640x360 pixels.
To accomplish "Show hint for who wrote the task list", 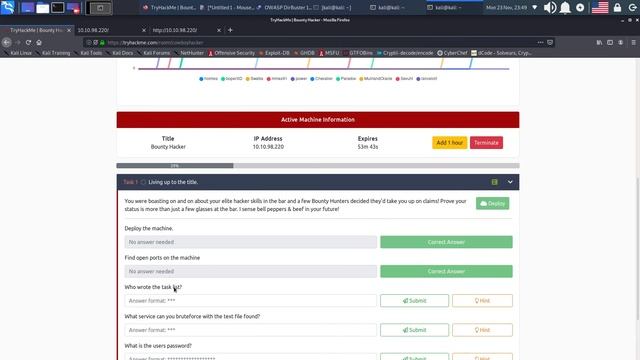I will (x=482, y=300).
